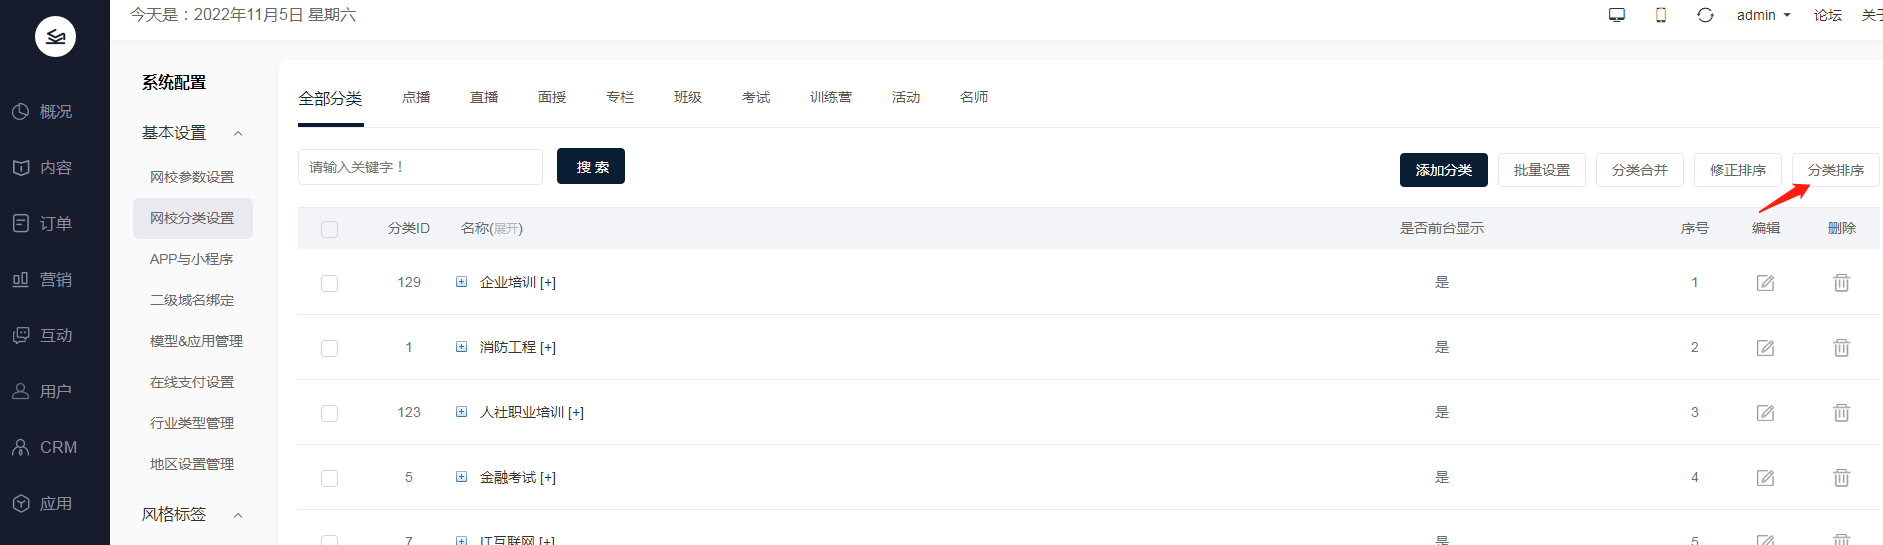Check the checkbox for category ID 123
Screen dimensions: 1883x545
click(329, 413)
